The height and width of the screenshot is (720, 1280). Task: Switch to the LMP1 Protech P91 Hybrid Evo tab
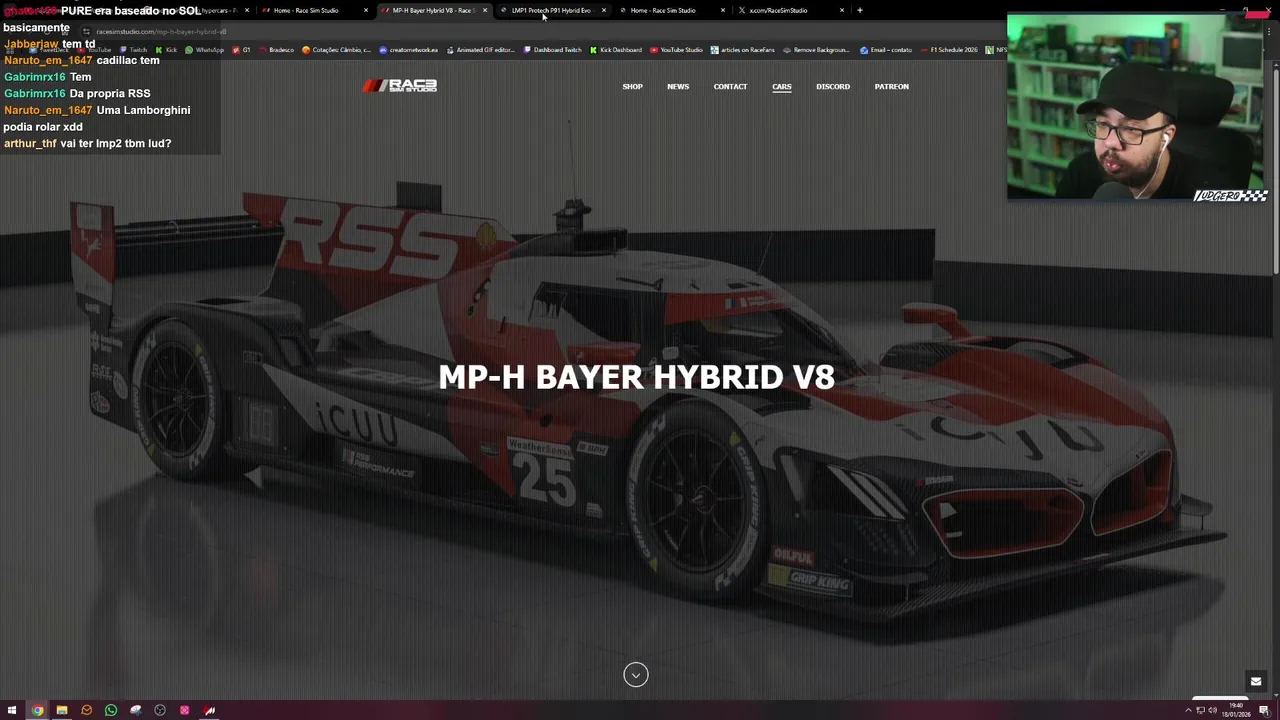click(550, 10)
